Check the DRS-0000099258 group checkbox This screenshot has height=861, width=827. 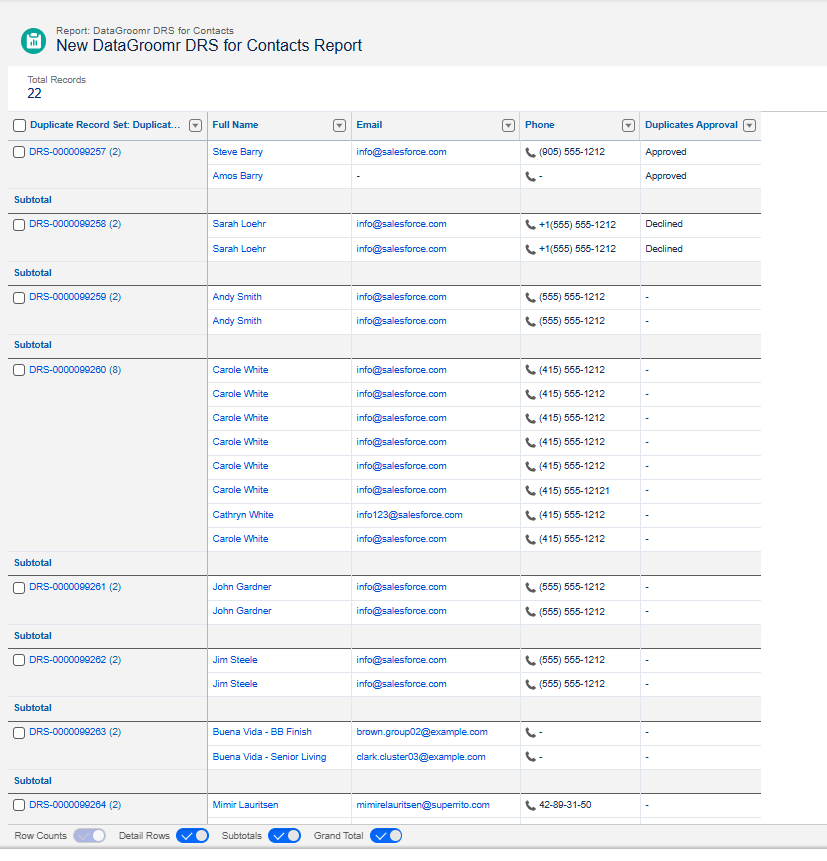19,225
